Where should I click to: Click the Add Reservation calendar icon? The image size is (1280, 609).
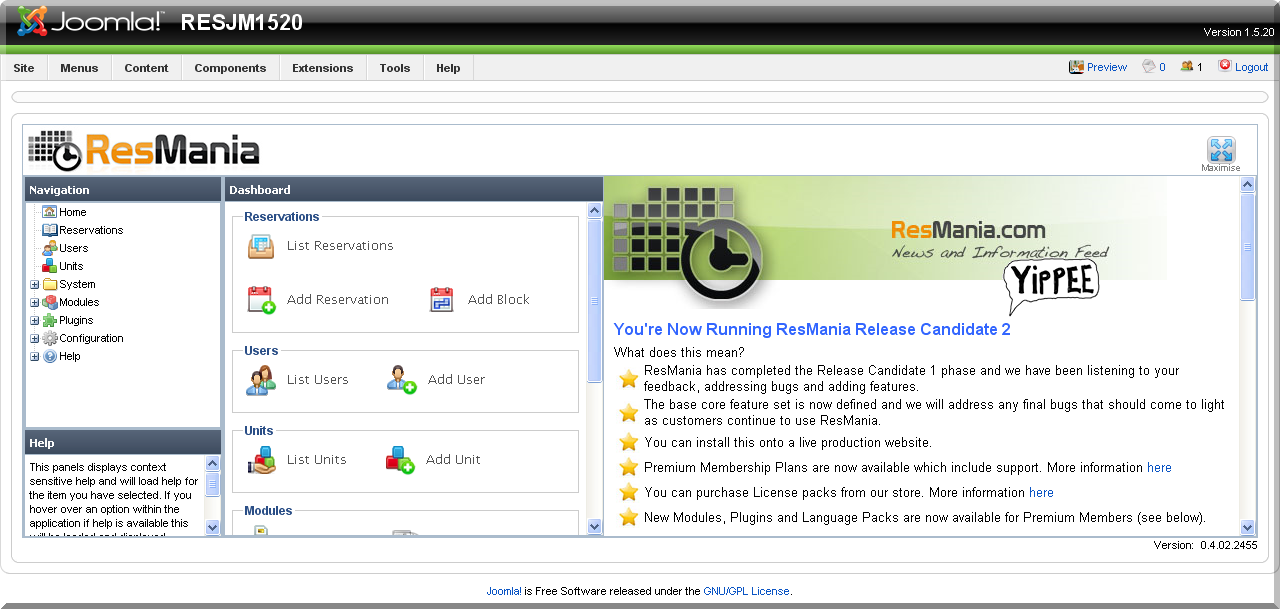pyautogui.click(x=261, y=300)
